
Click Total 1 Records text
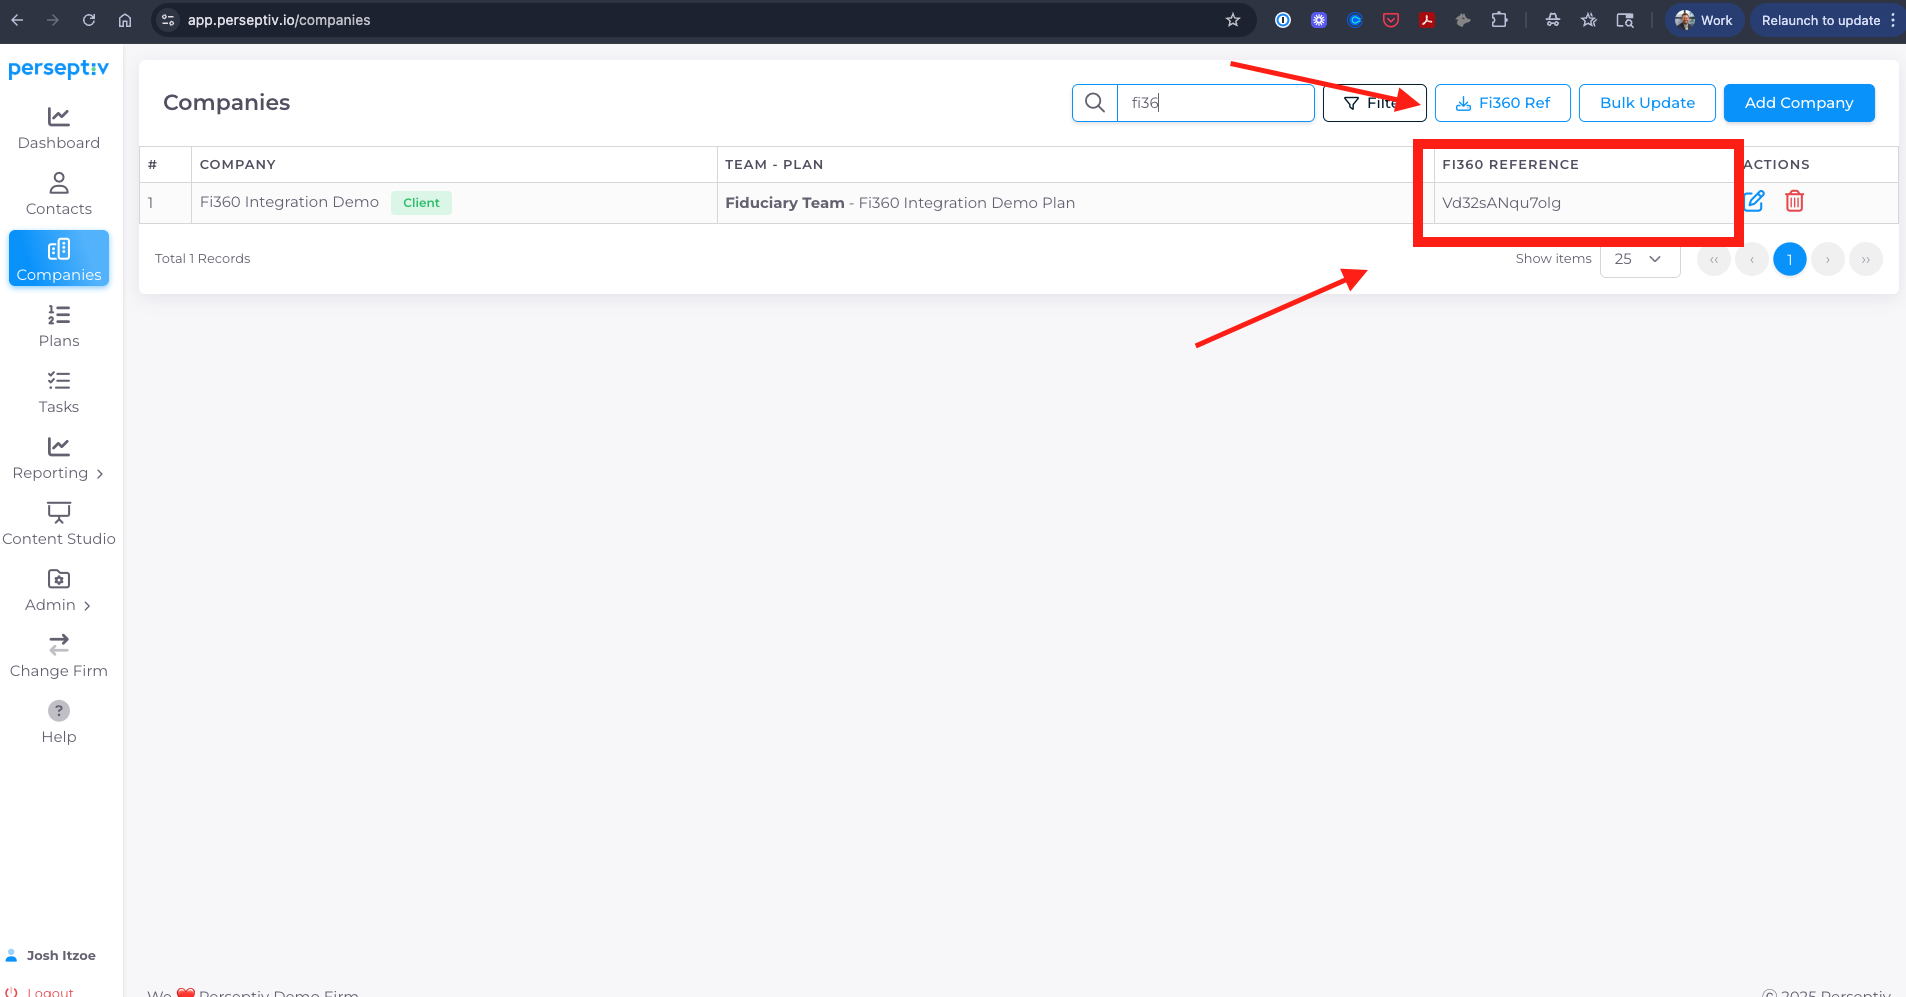[203, 259]
